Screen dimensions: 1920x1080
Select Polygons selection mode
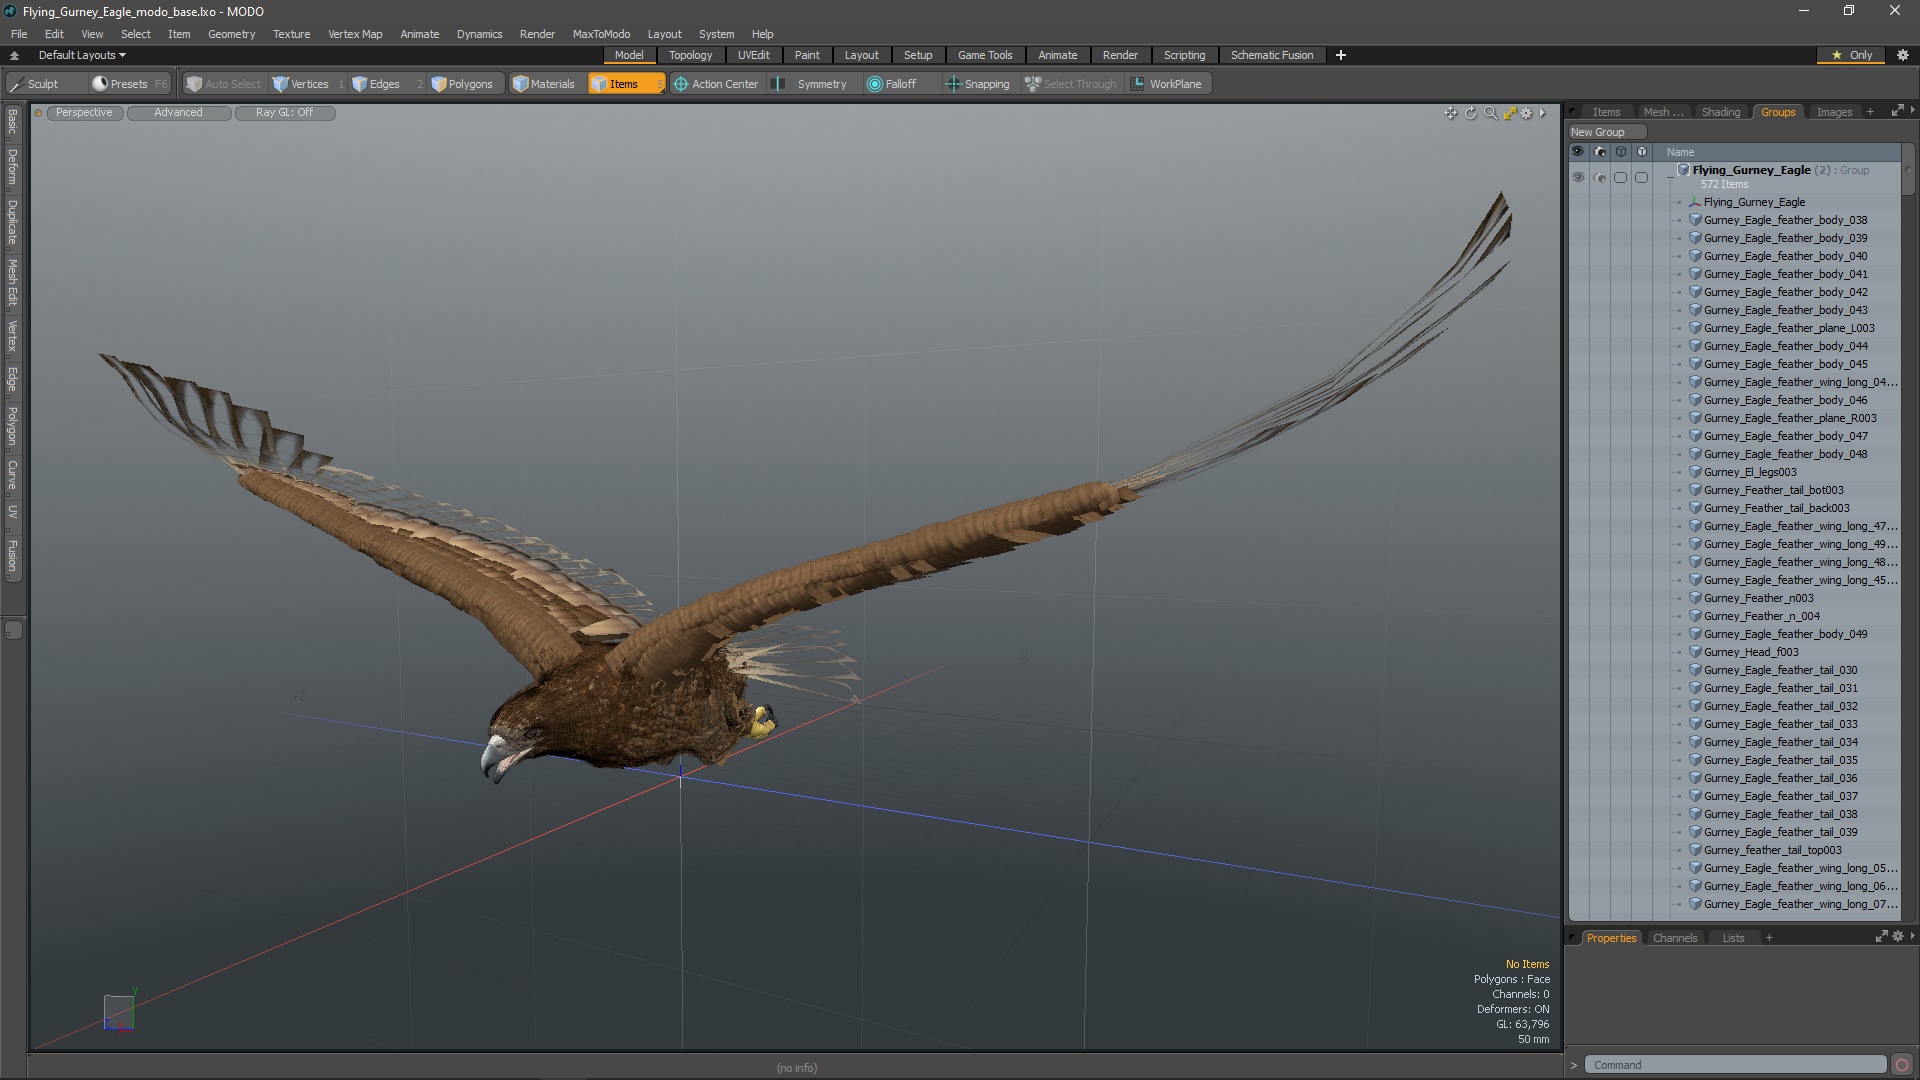[x=462, y=84]
